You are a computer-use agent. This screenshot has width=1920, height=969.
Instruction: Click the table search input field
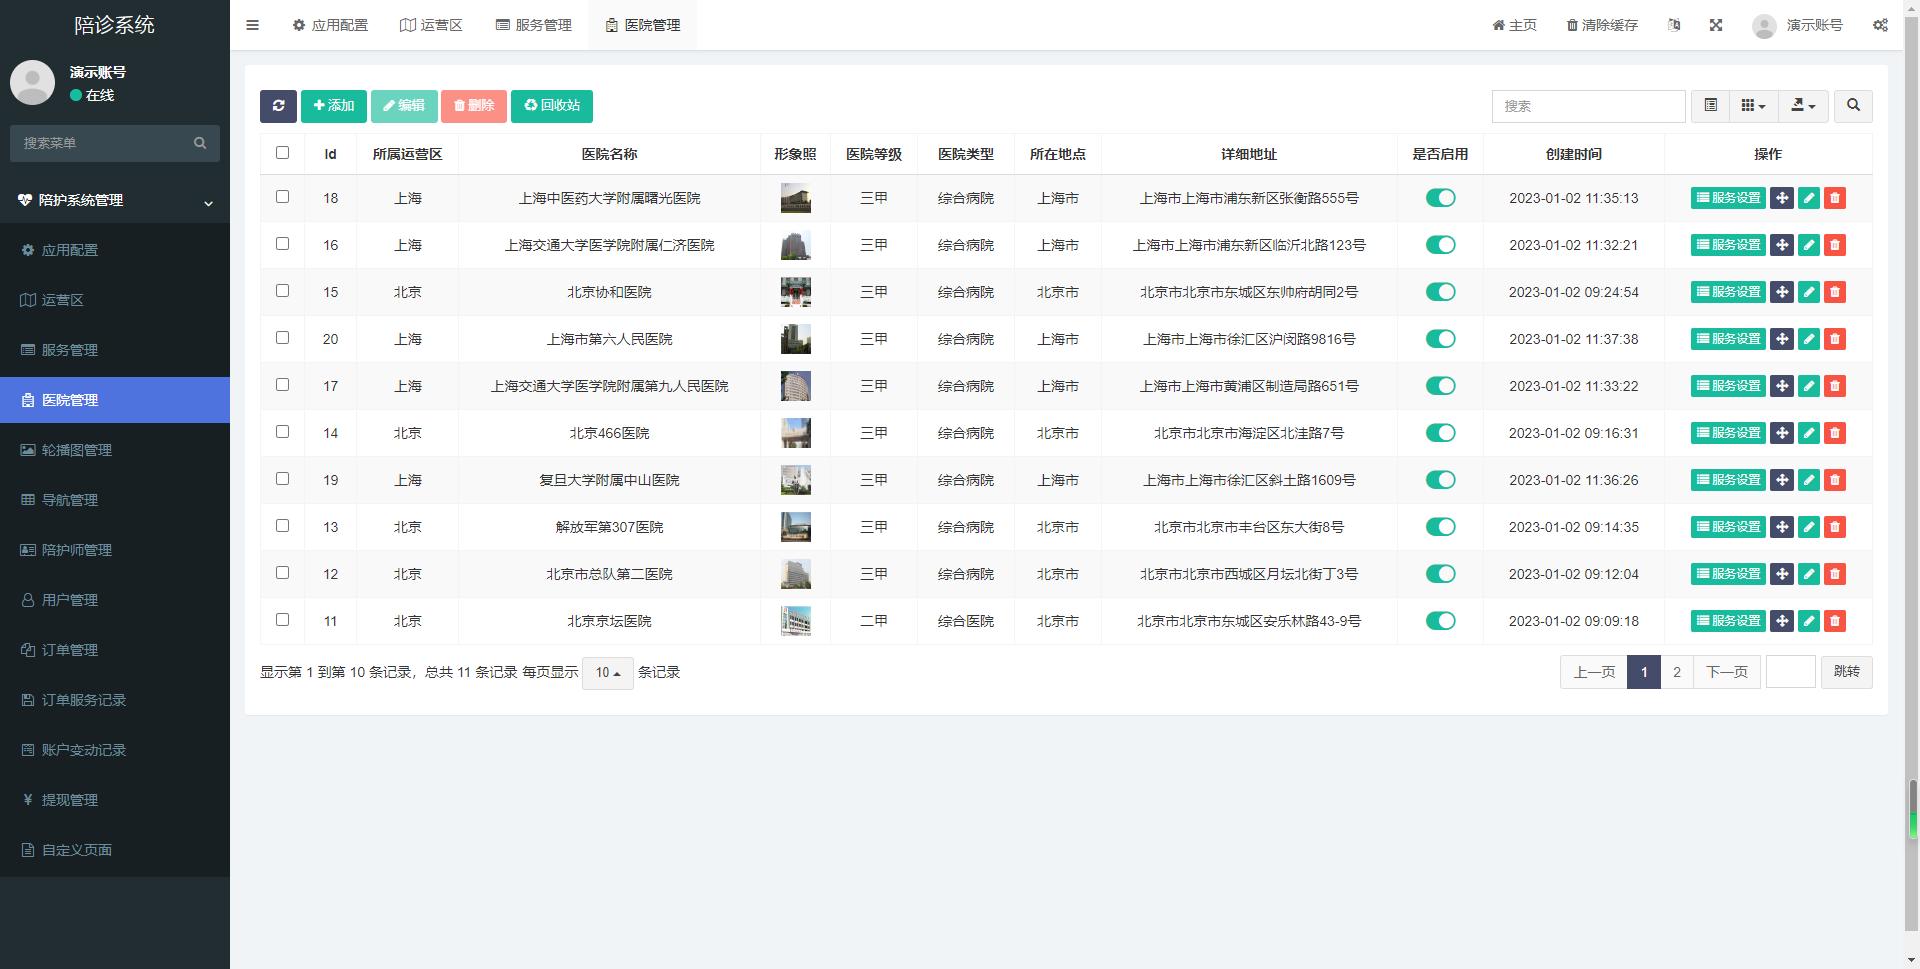(x=1588, y=106)
